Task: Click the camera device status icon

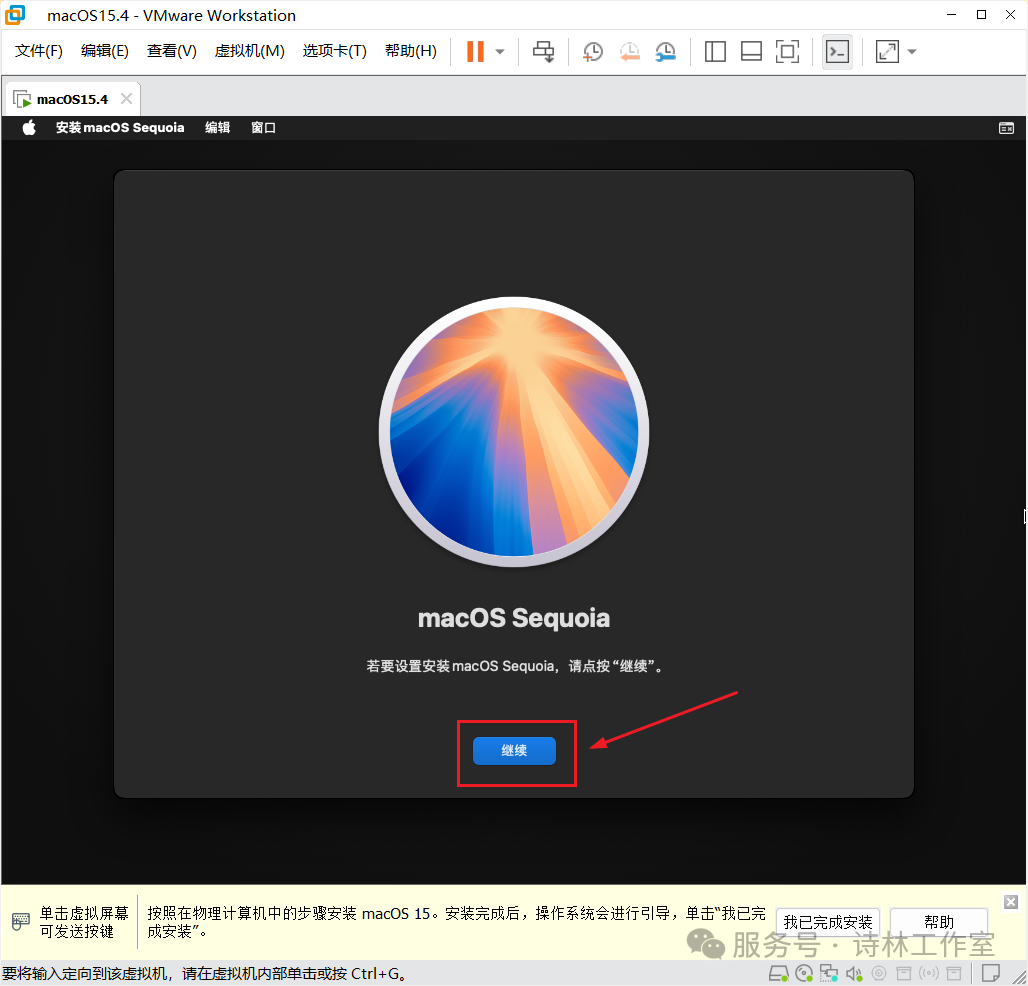Action: pyautogui.click(x=879, y=974)
